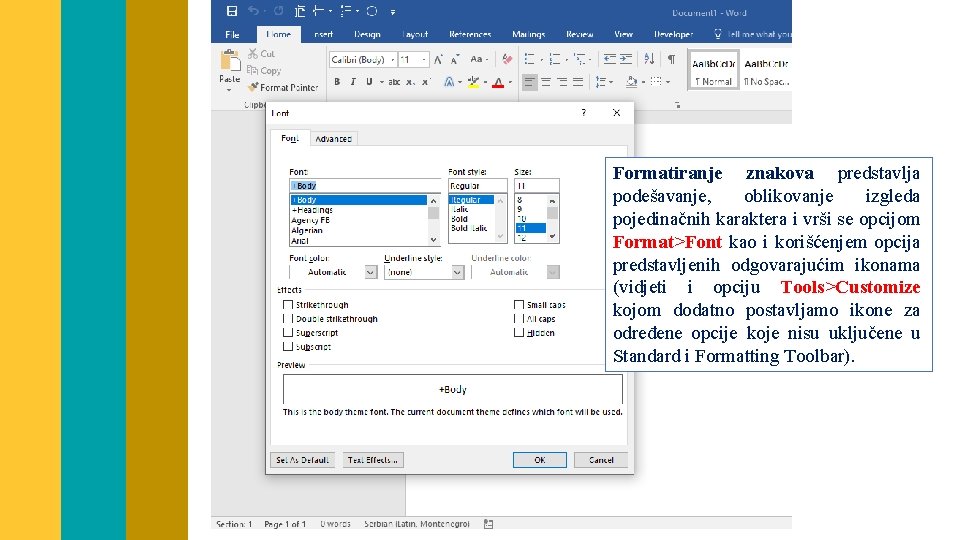The image size is (960, 540).
Task: Enable the Subscript checkbox
Action: pos(288,347)
